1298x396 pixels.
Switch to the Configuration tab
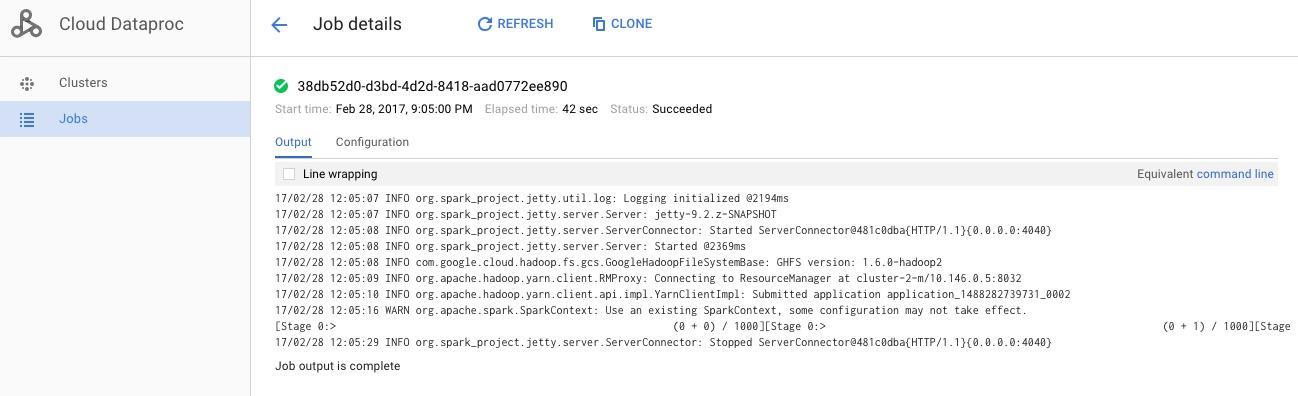coord(372,142)
